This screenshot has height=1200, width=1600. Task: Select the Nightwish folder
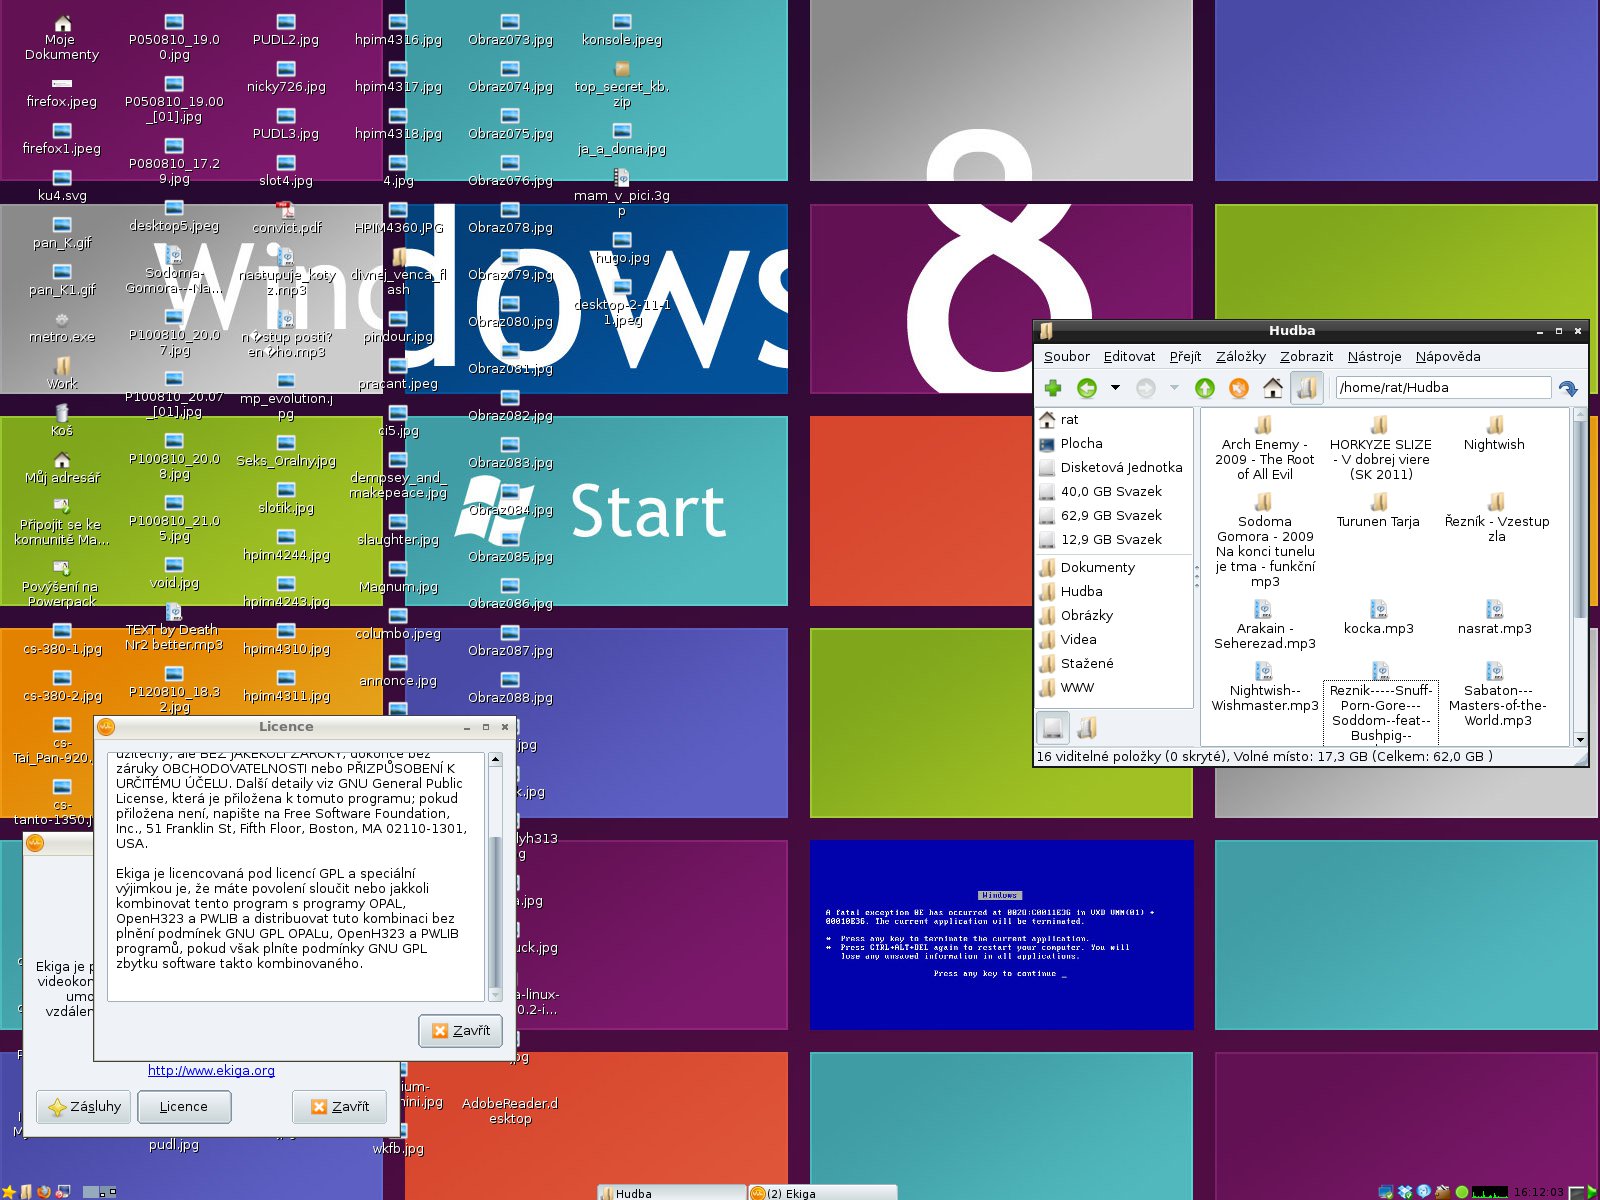(1494, 434)
